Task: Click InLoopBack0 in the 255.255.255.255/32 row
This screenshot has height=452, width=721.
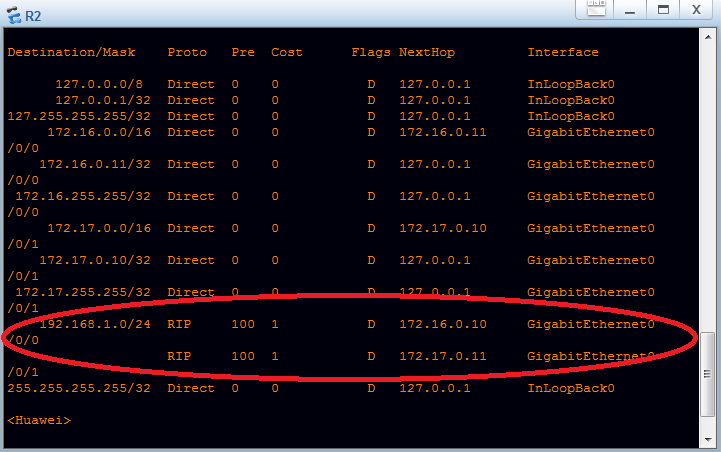Action: point(571,388)
